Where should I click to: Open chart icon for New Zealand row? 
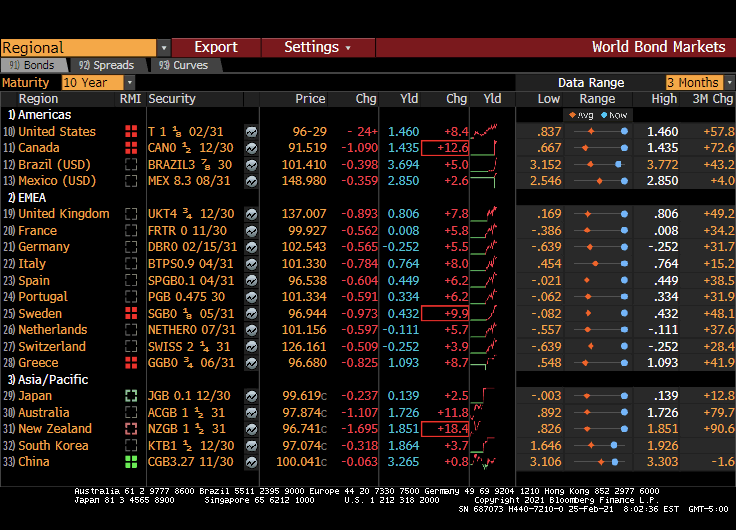click(x=252, y=429)
